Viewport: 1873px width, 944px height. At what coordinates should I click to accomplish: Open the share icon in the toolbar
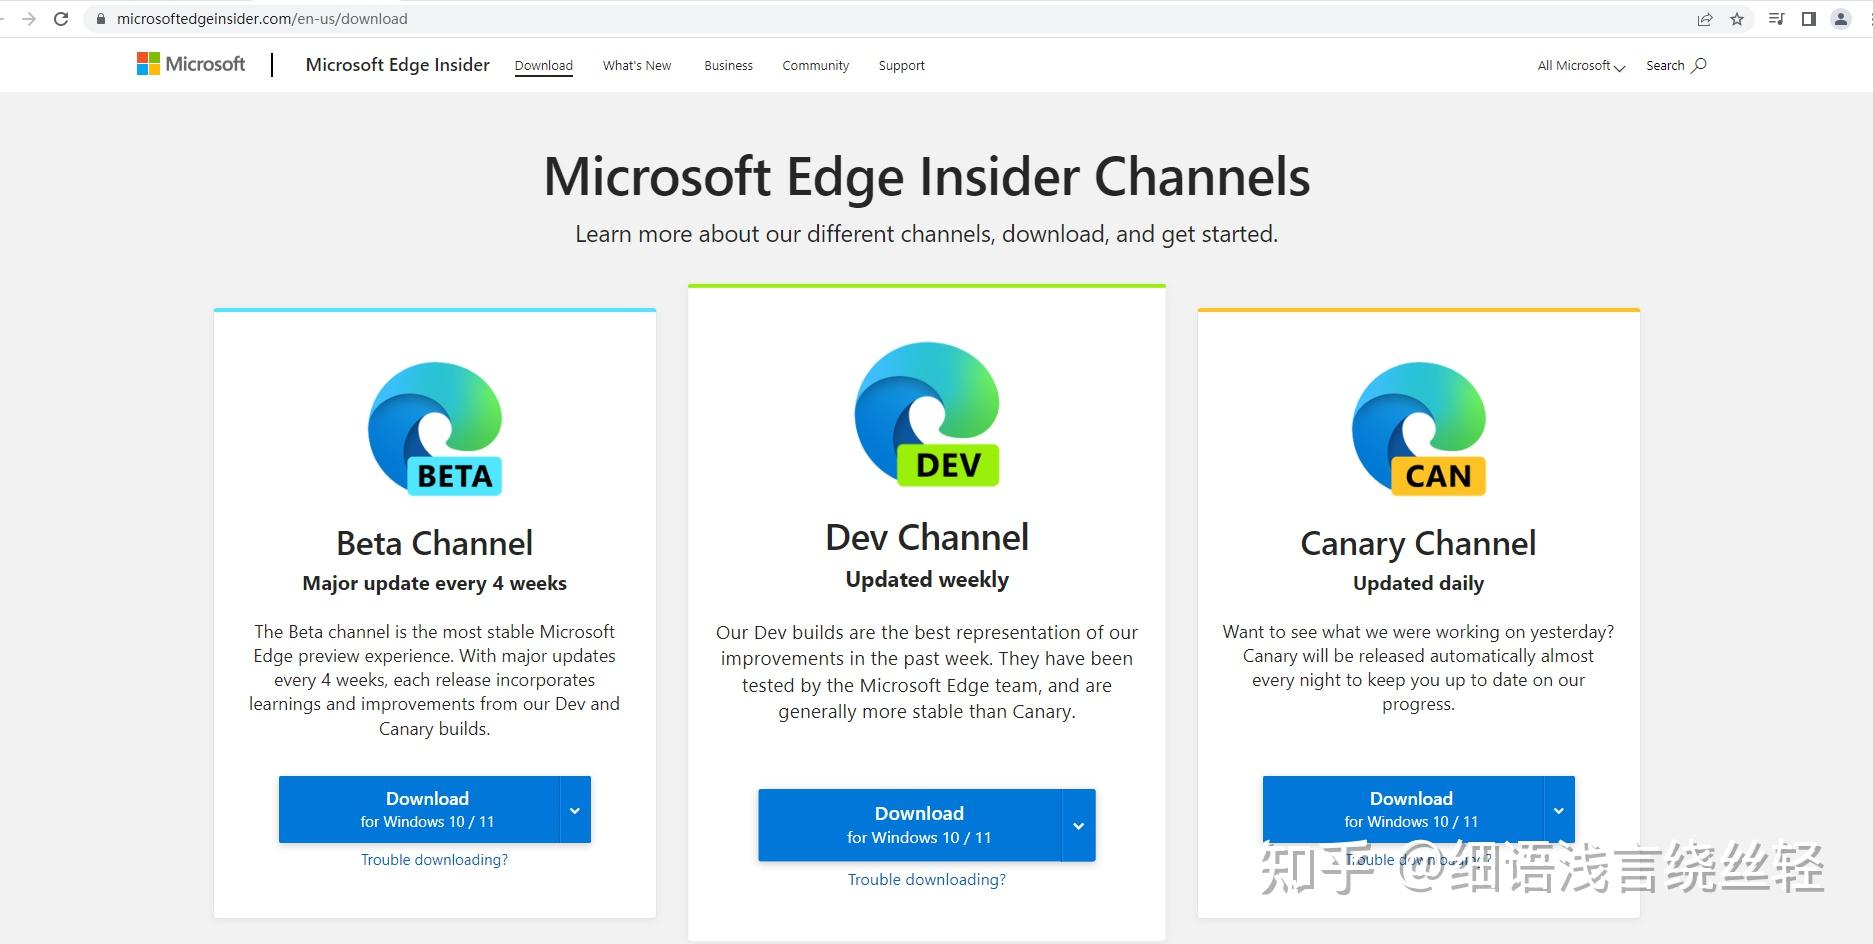(1705, 18)
